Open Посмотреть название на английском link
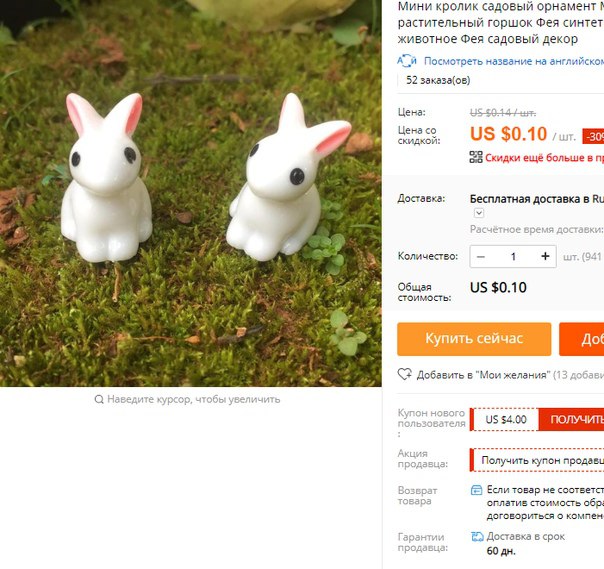The image size is (604, 569). (x=514, y=61)
